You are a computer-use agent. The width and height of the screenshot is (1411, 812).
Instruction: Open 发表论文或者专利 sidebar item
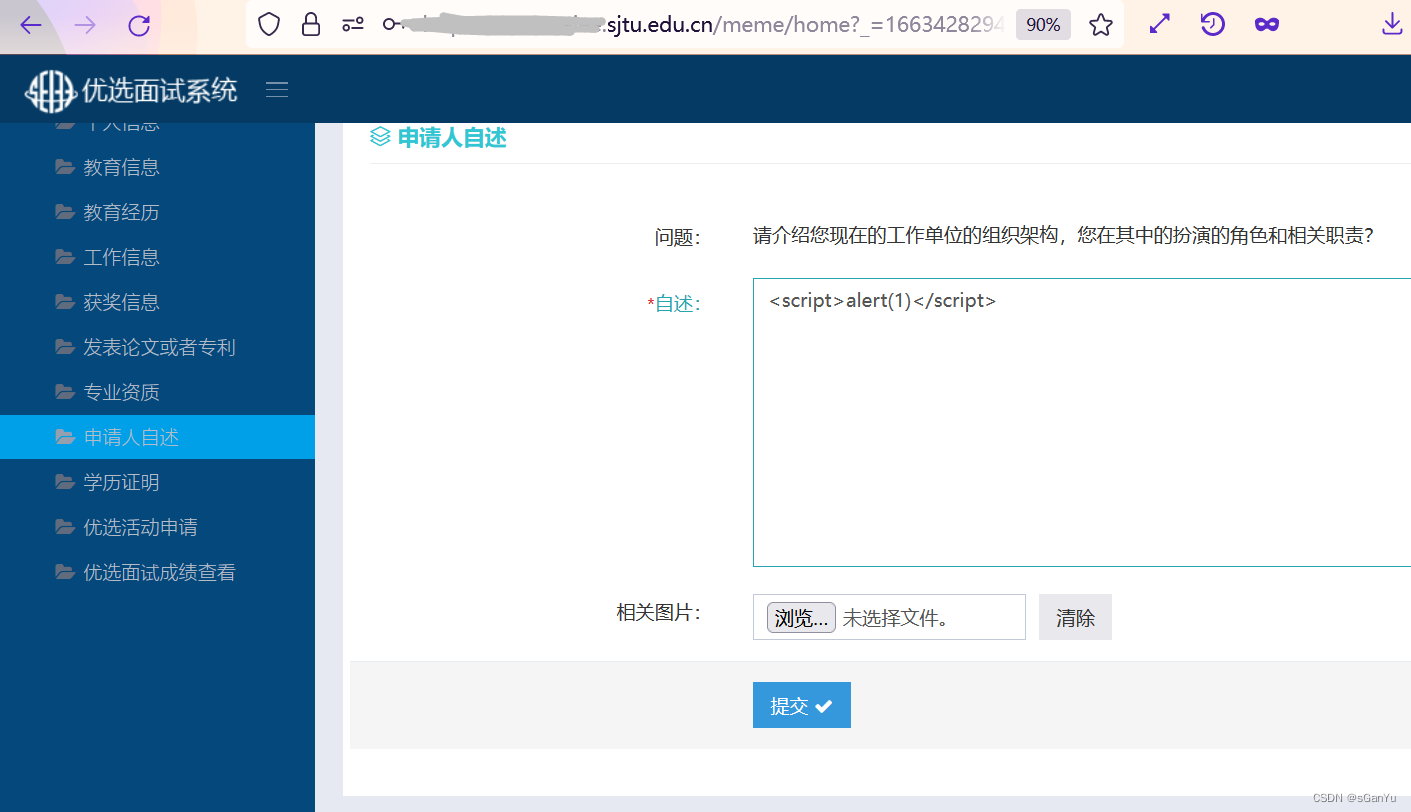pos(157,347)
